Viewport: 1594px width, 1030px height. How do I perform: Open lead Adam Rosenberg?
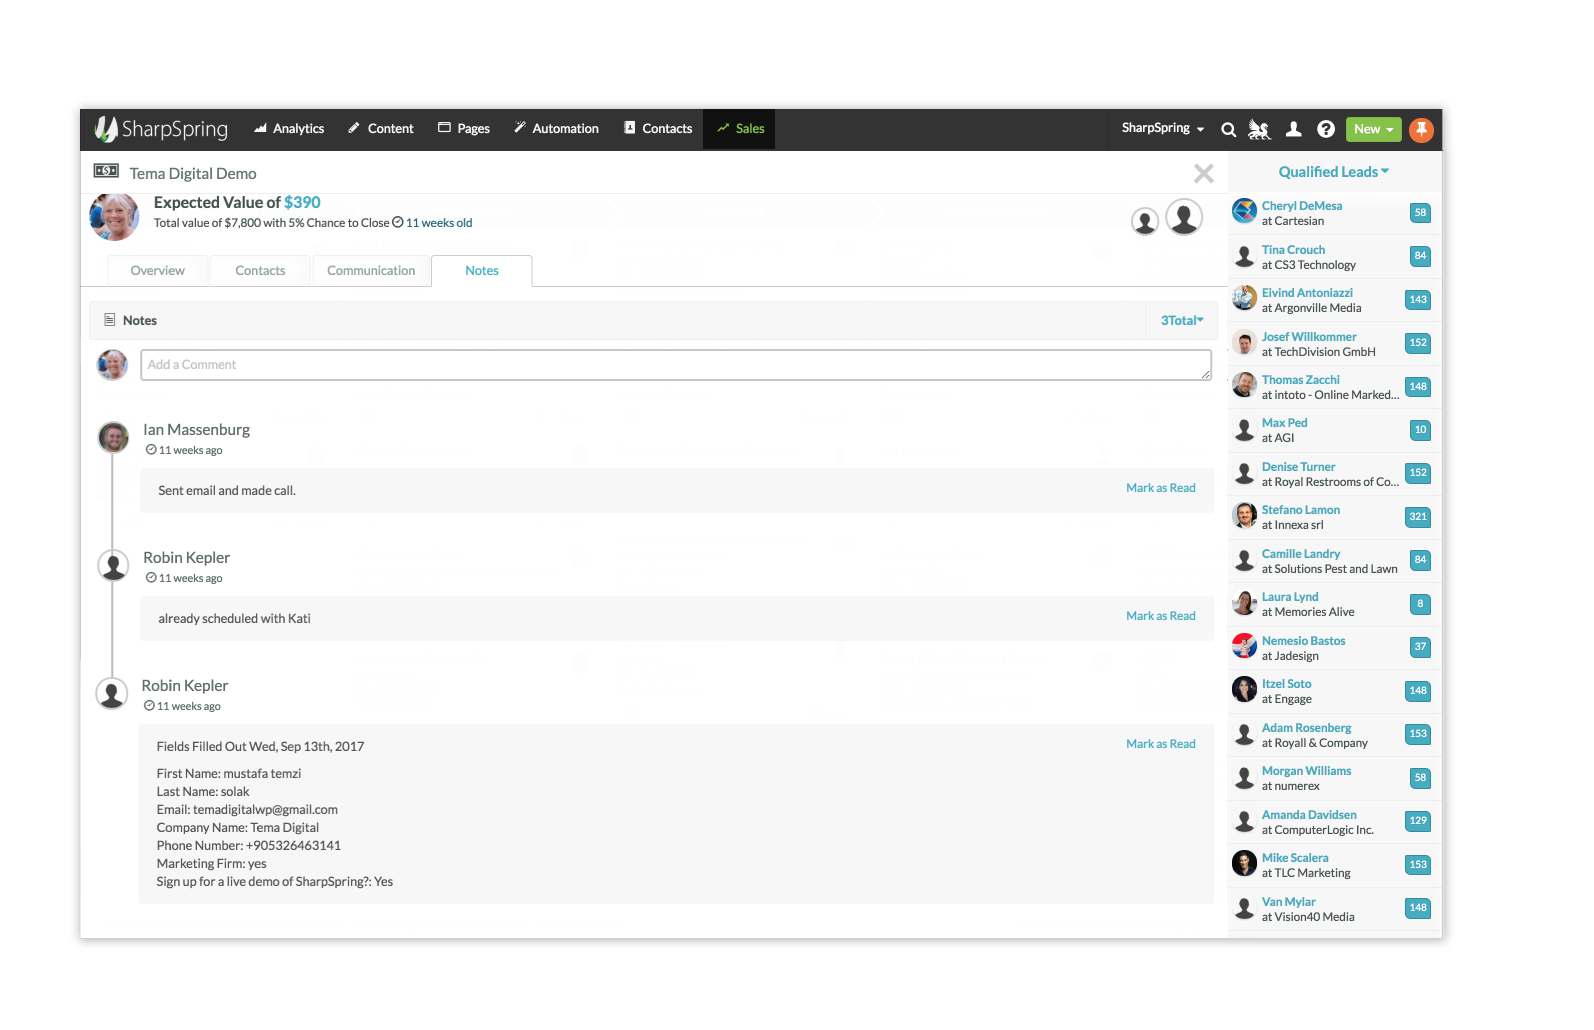1306,728
